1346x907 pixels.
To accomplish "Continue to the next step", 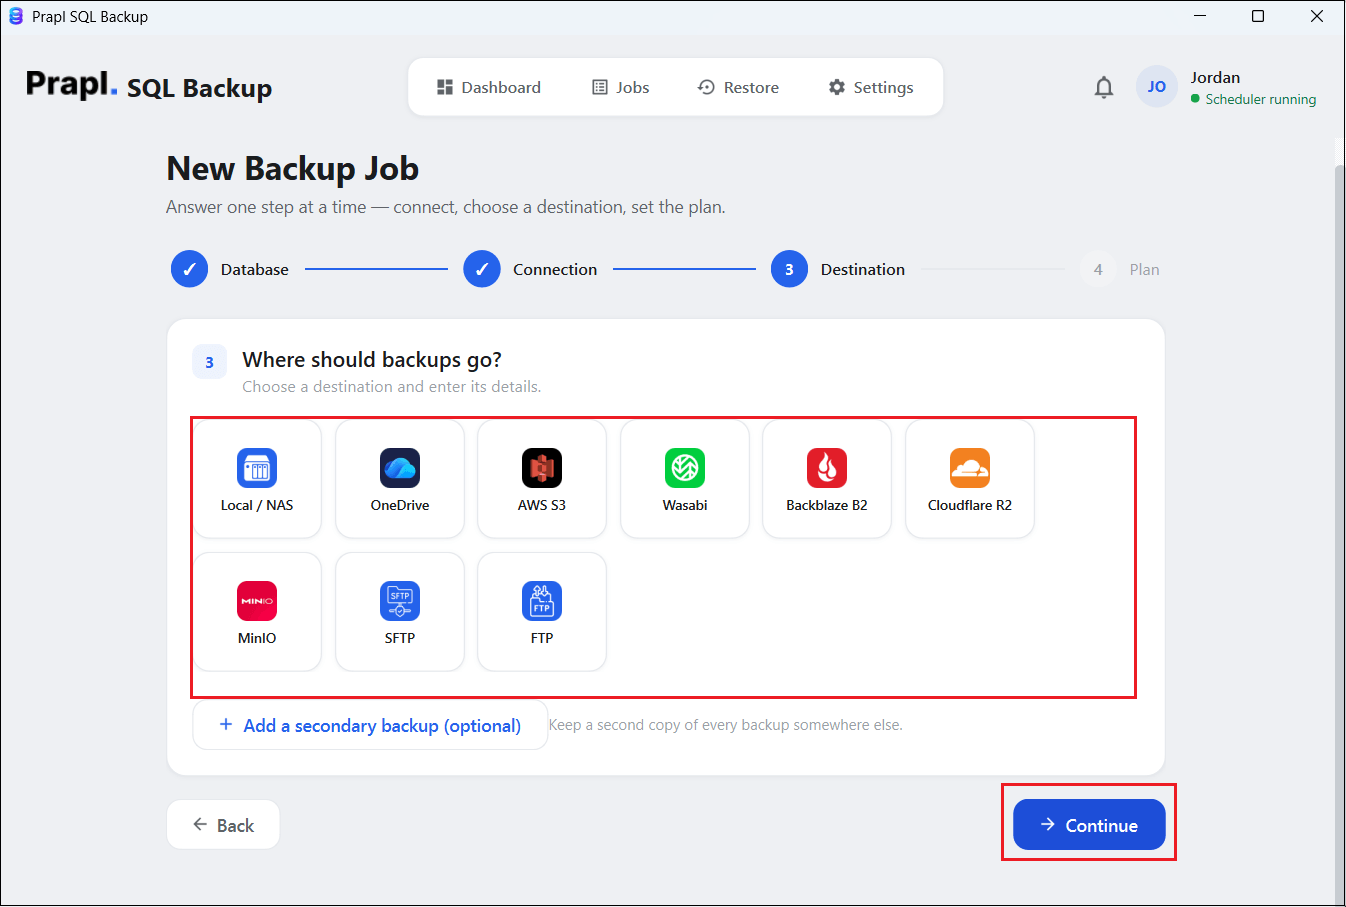I will pos(1089,825).
